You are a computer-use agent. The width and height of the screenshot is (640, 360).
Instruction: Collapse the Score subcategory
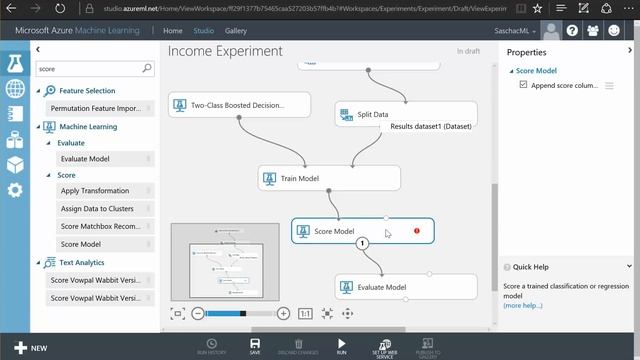pyautogui.click(x=49, y=175)
